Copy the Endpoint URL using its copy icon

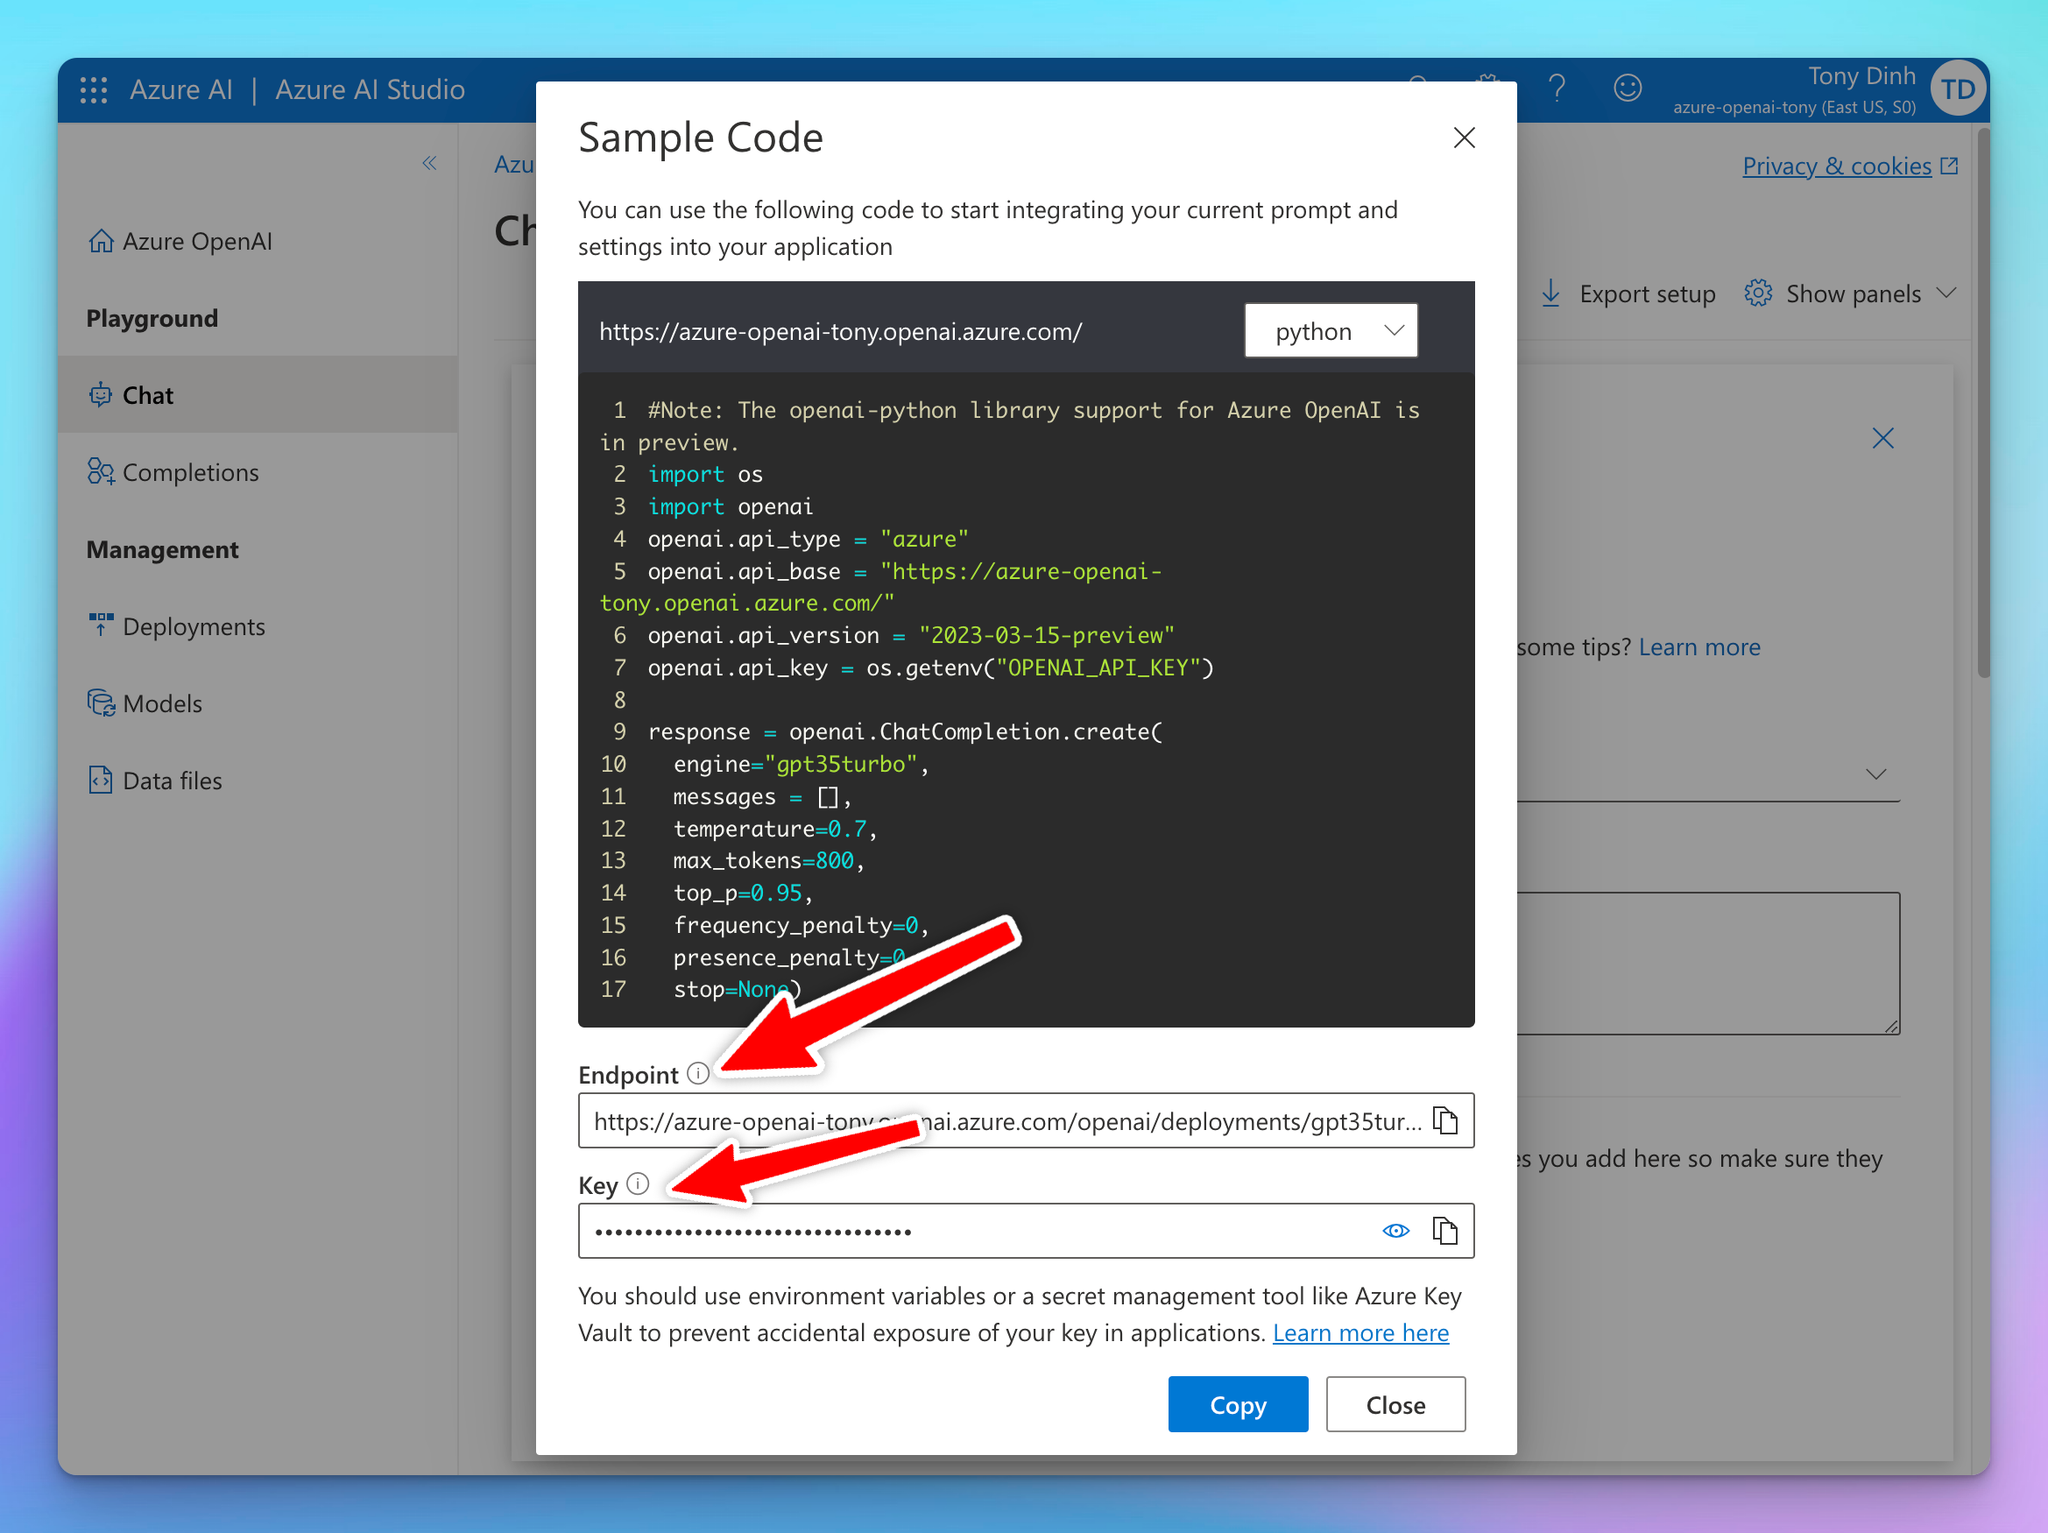[1446, 1120]
